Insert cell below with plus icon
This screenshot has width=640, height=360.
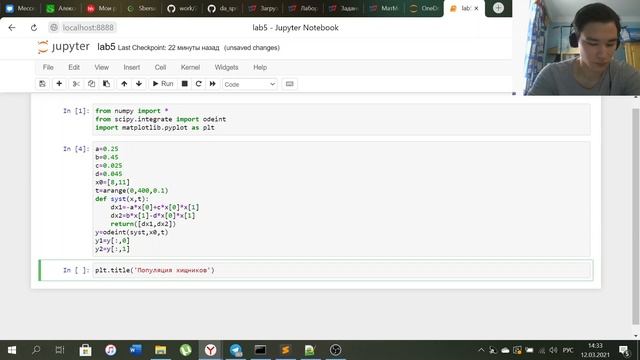click(x=59, y=84)
